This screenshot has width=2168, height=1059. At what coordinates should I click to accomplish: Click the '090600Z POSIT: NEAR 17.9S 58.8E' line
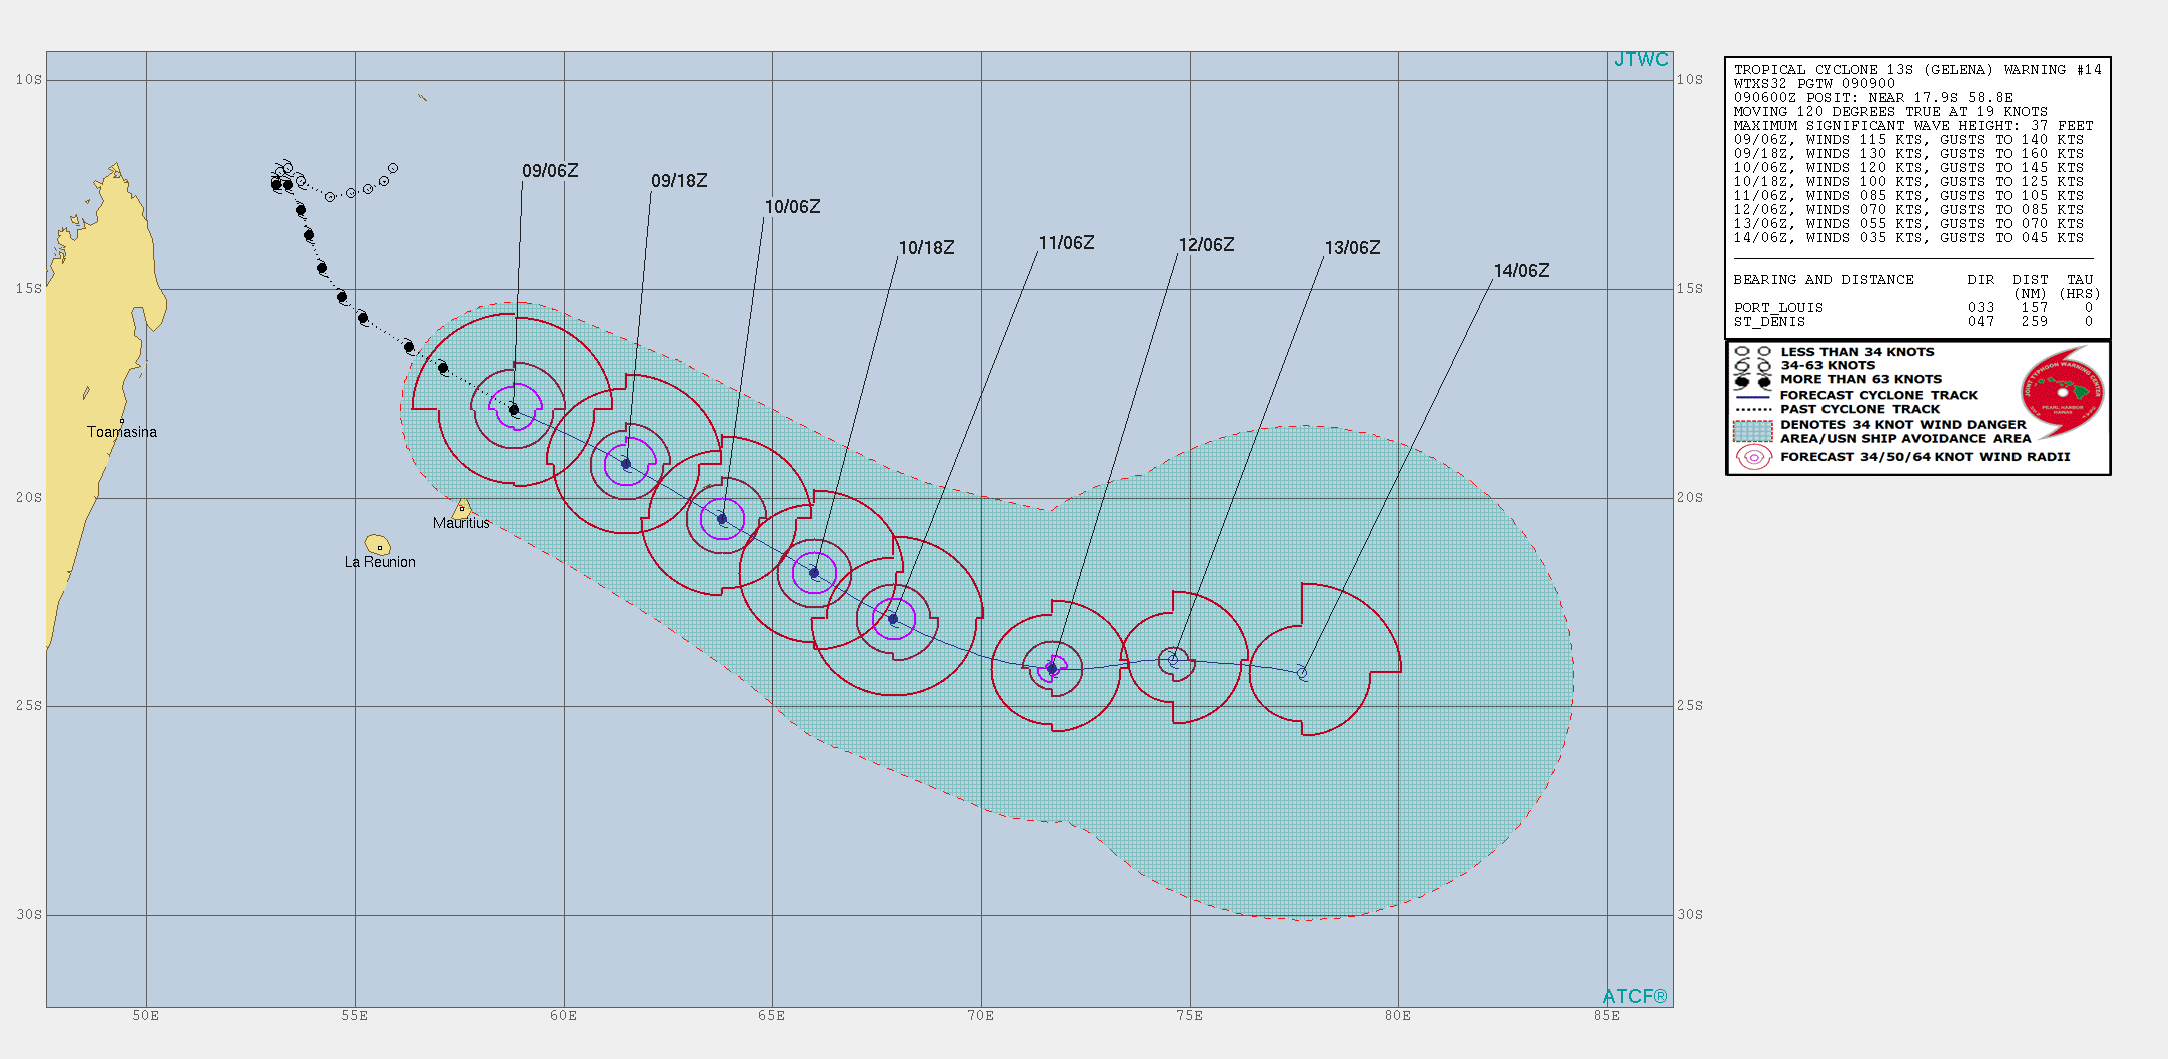(1873, 98)
